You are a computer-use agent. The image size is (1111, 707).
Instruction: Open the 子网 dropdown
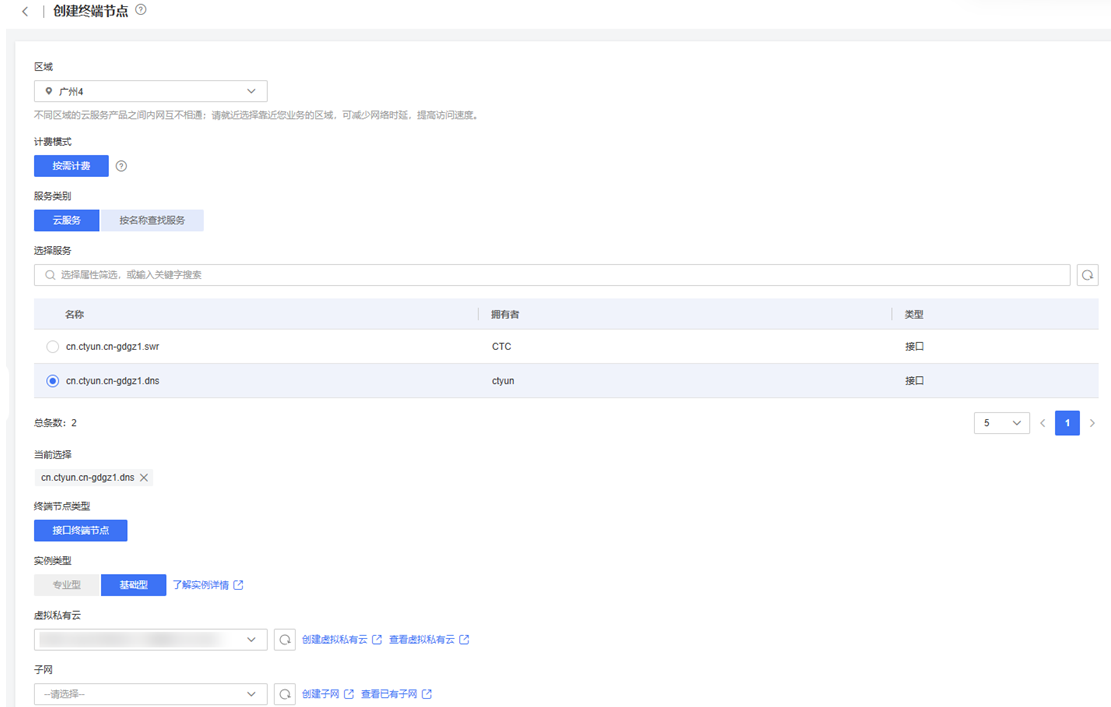[150, 694]
